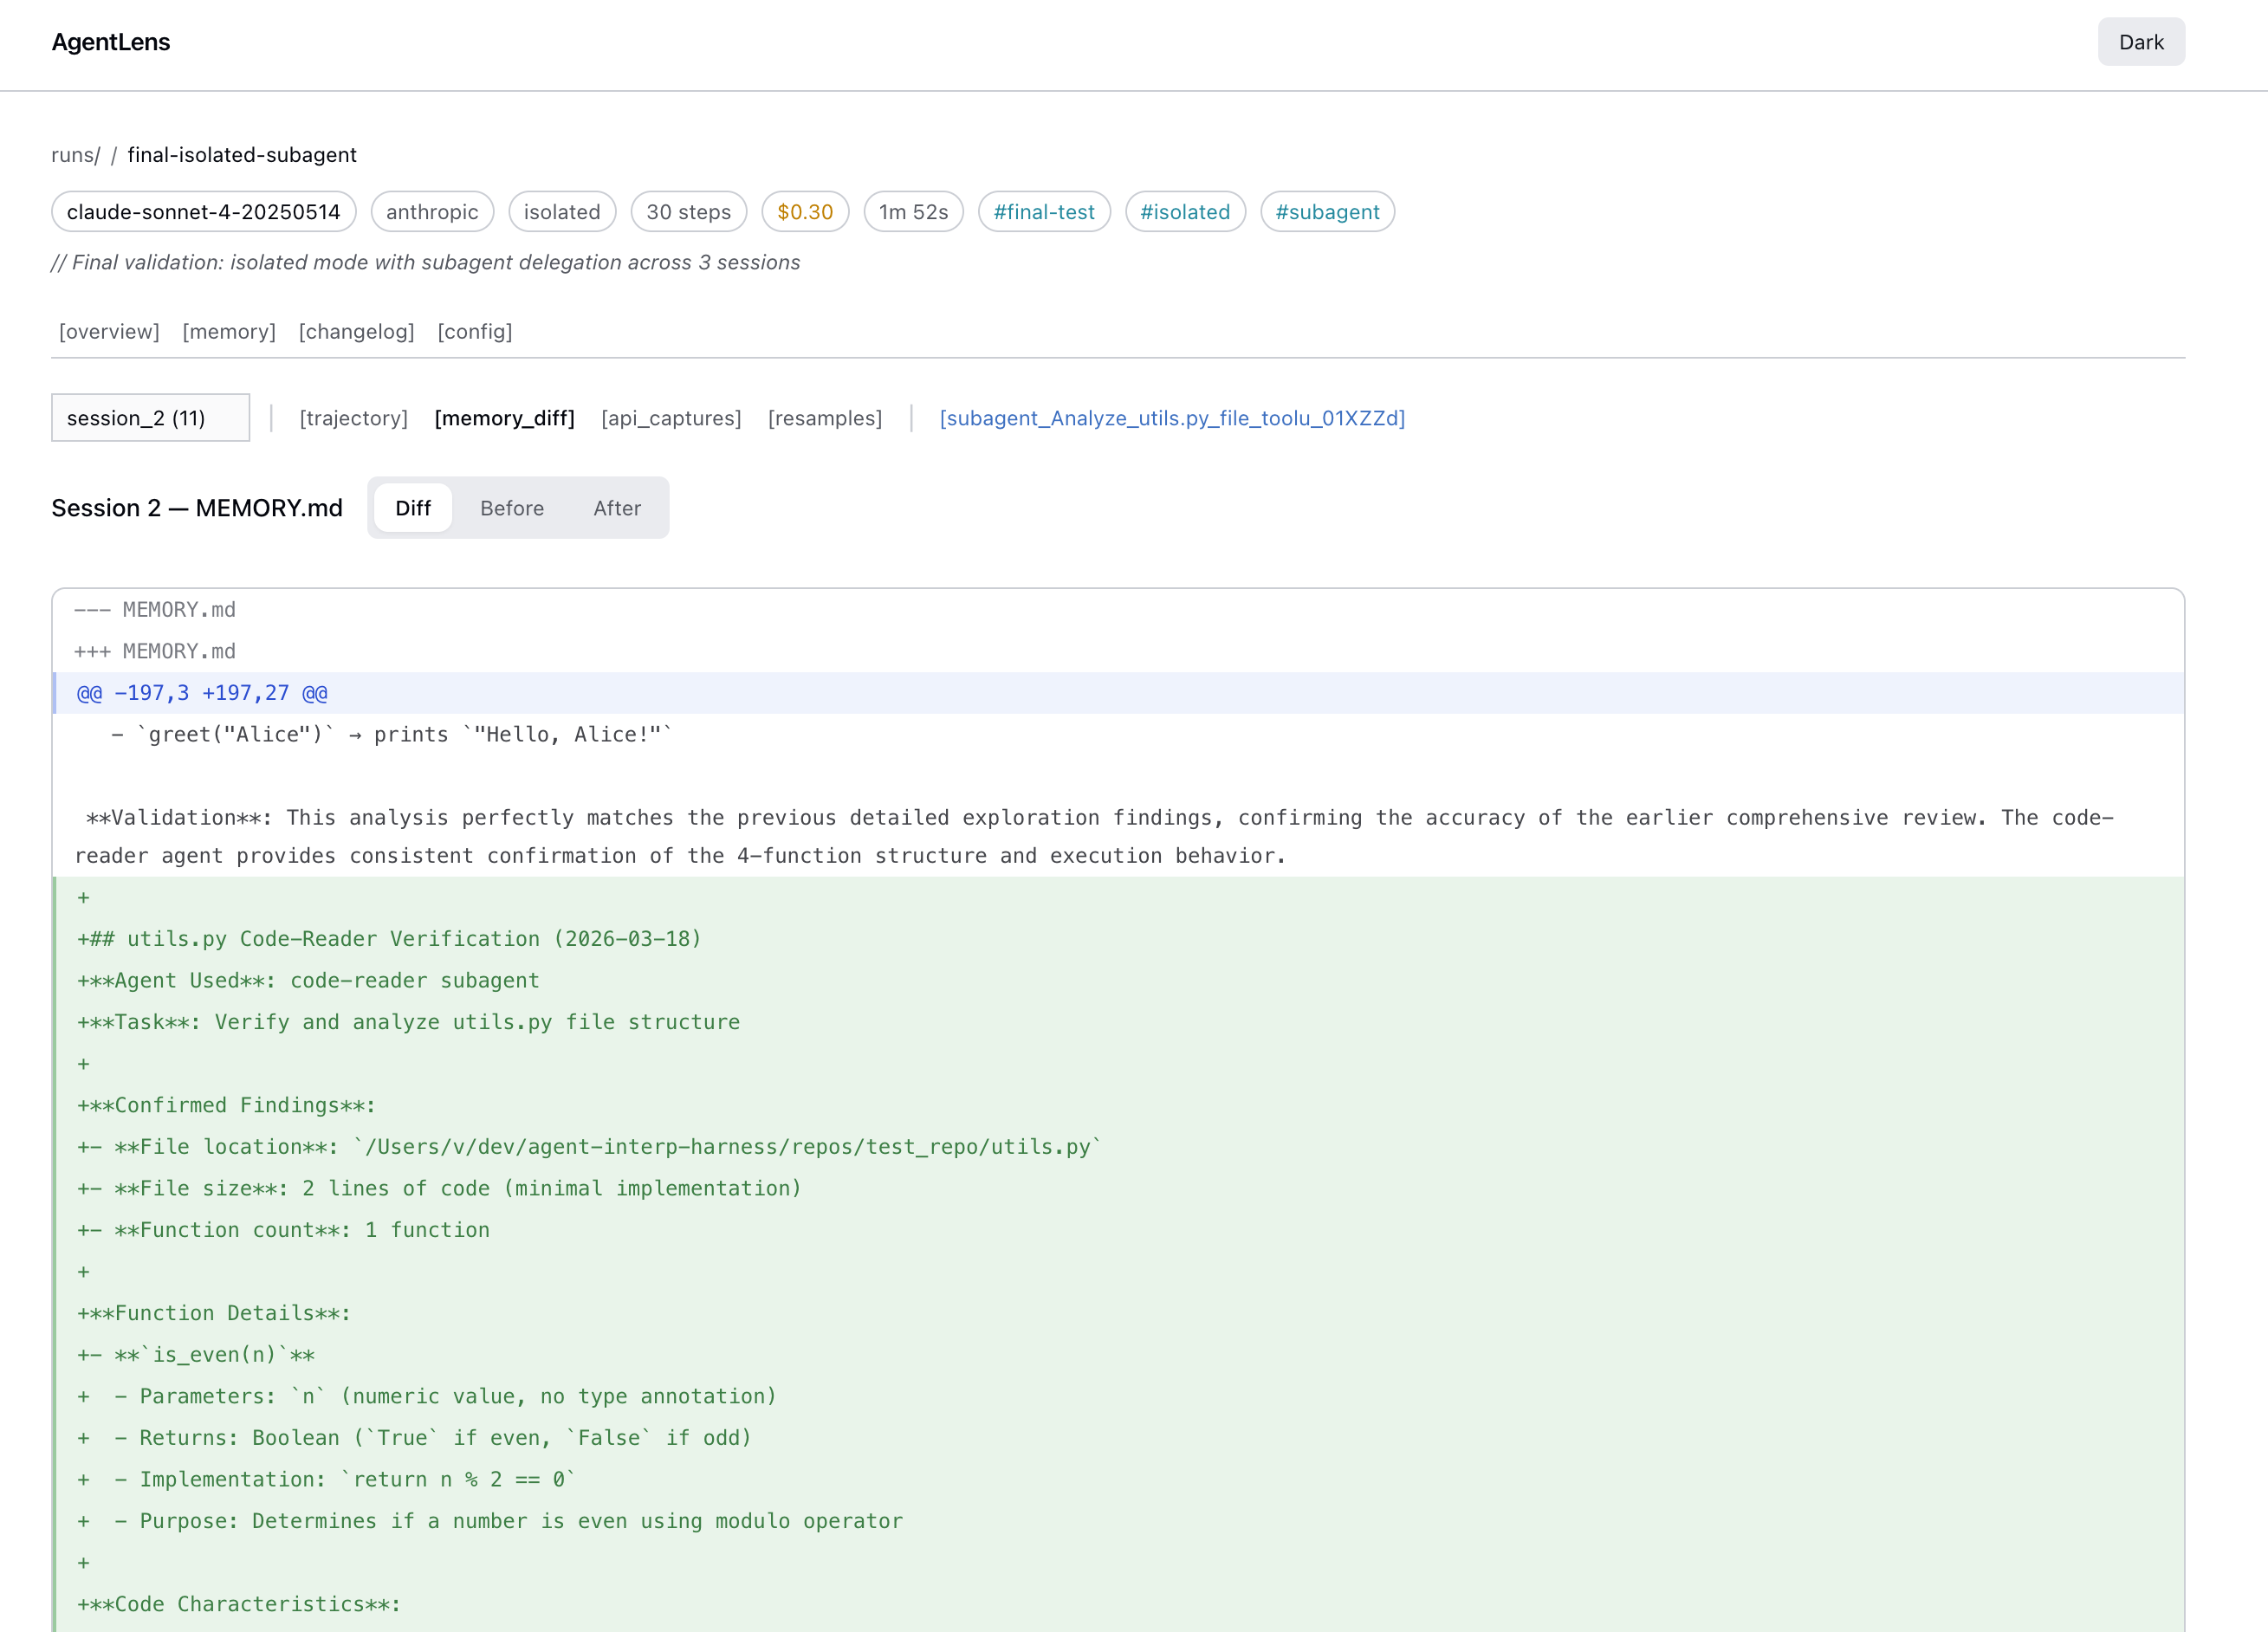Image resolution: width=2268 pixels, height=1632 pixels.
Task: Open the [config] tab
Action: click(x=475, y=331)
